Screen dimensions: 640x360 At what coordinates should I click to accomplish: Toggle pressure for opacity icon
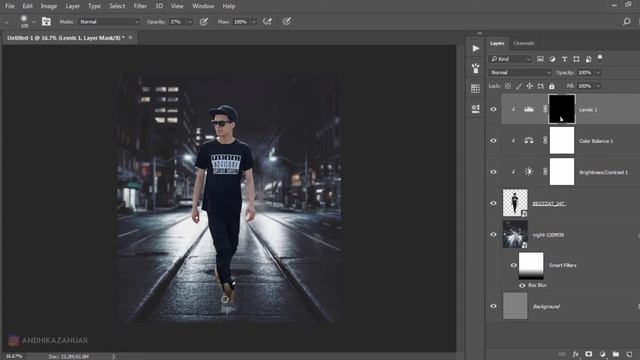[x=204, y=22]
